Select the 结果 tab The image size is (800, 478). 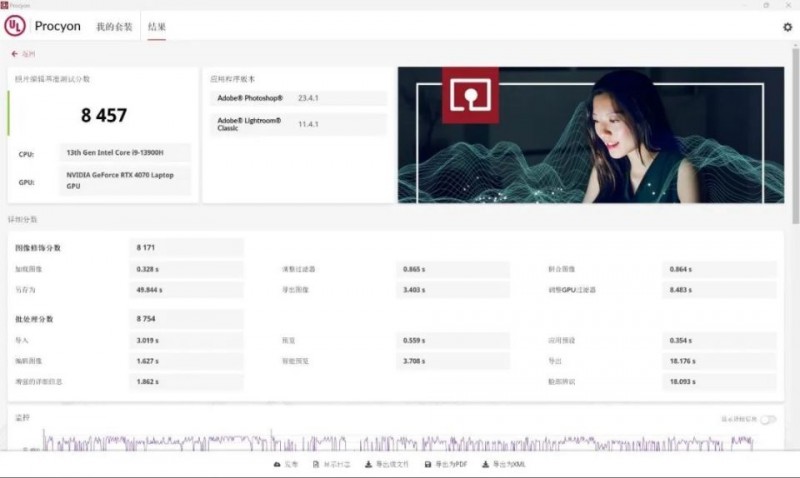[156, 27]
